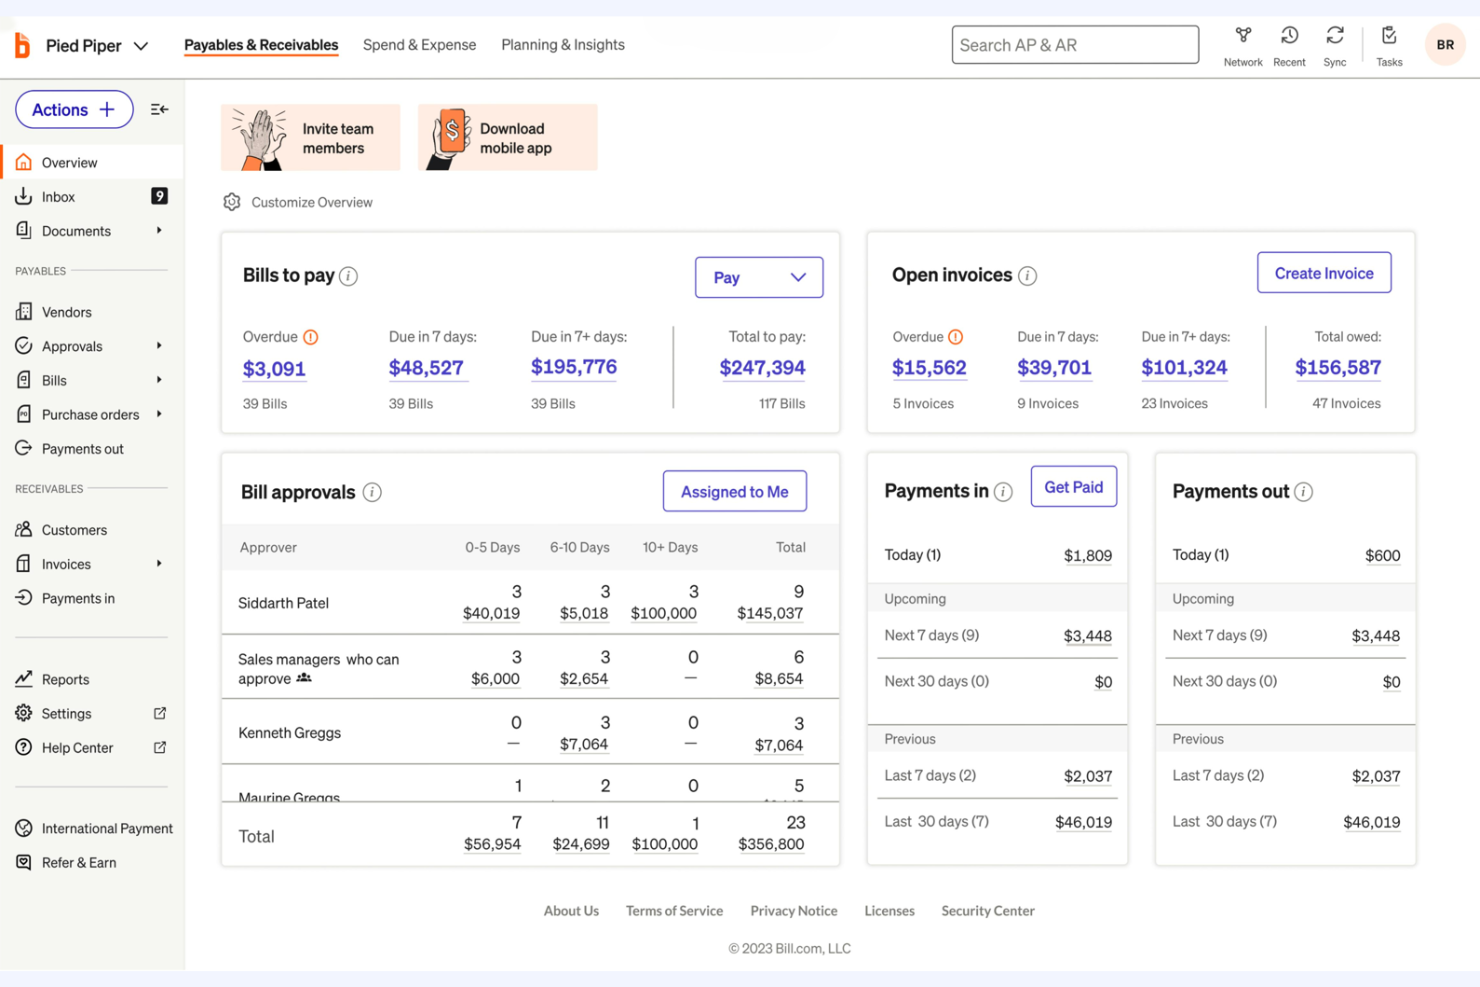Screen dimensions: 1480x987
Task: Click the Payments out info icon
Action: pos(1303,492)
